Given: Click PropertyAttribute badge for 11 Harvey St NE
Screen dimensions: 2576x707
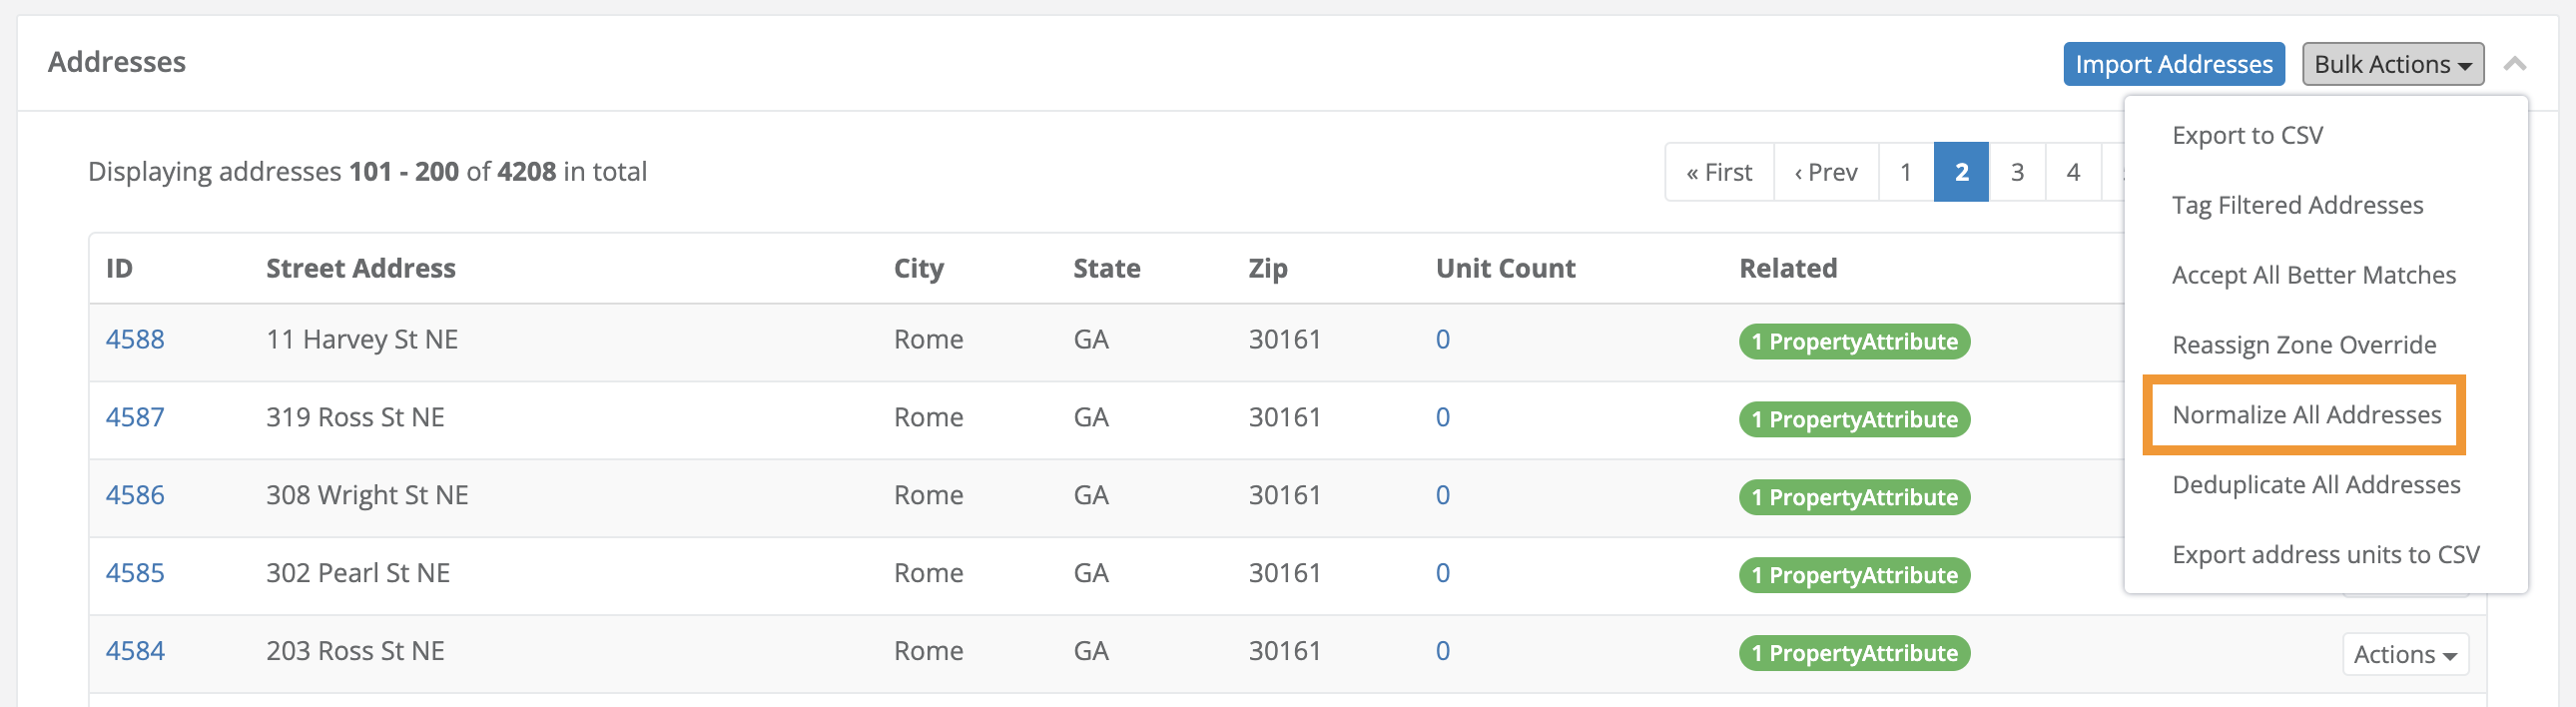Looking at the screenshot, I should pos(1854,341).
